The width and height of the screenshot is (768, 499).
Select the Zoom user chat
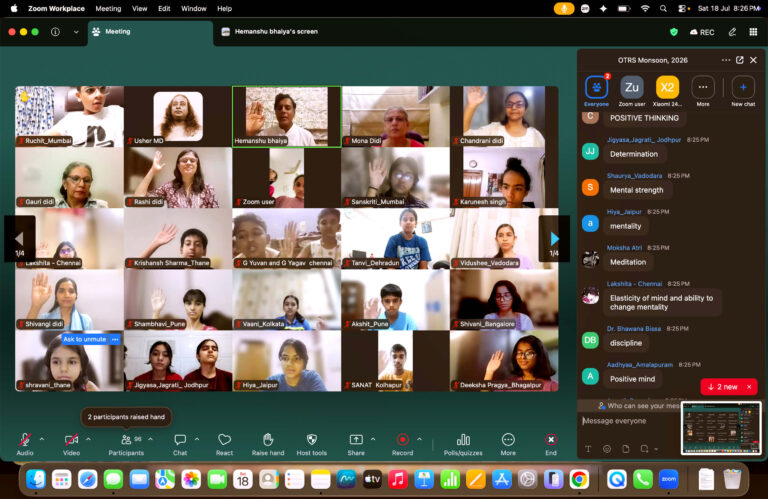coord(632,91)
